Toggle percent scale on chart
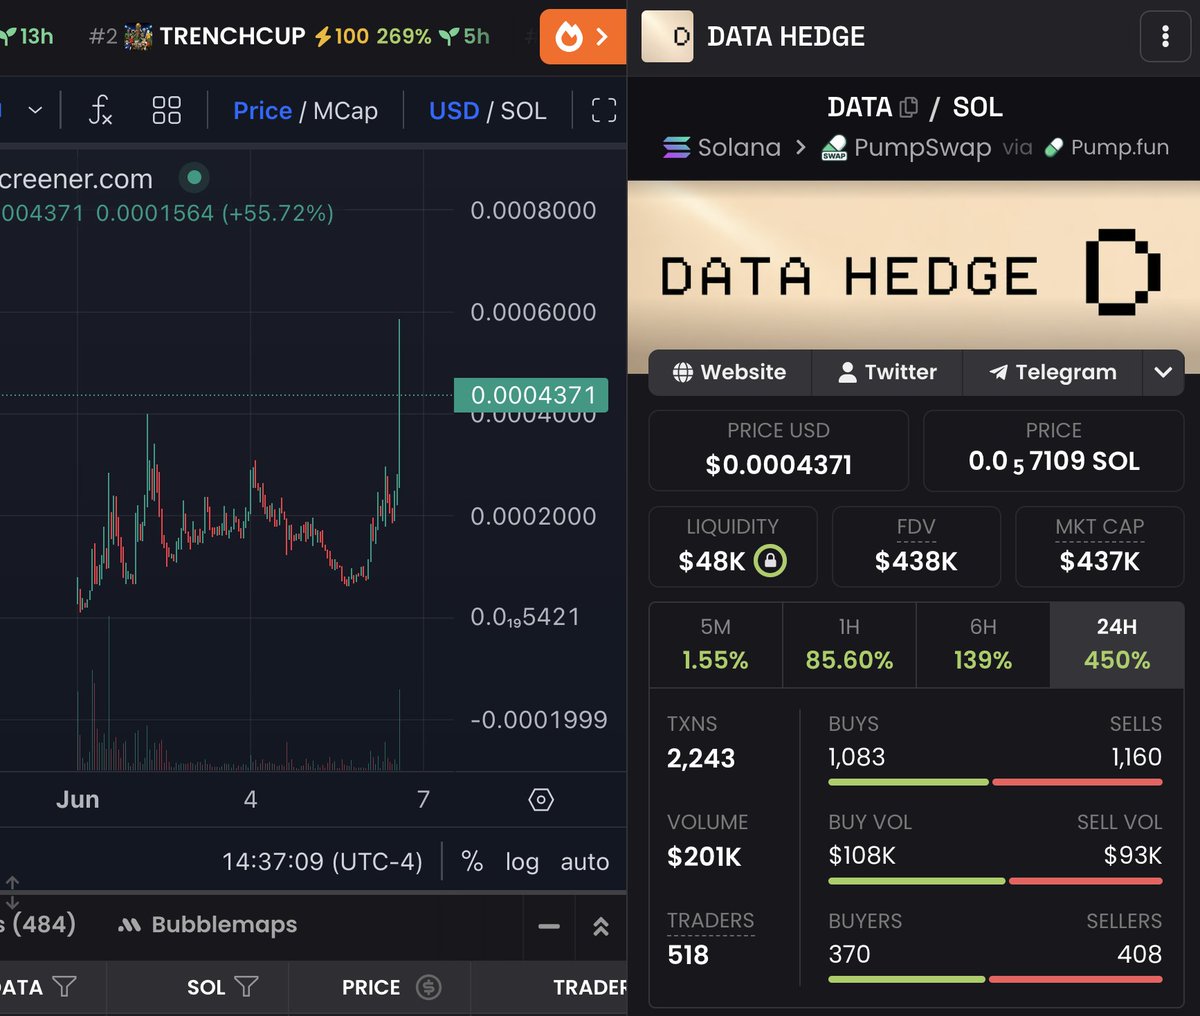Screen dimensions: 1200x1016 (472, 861)
